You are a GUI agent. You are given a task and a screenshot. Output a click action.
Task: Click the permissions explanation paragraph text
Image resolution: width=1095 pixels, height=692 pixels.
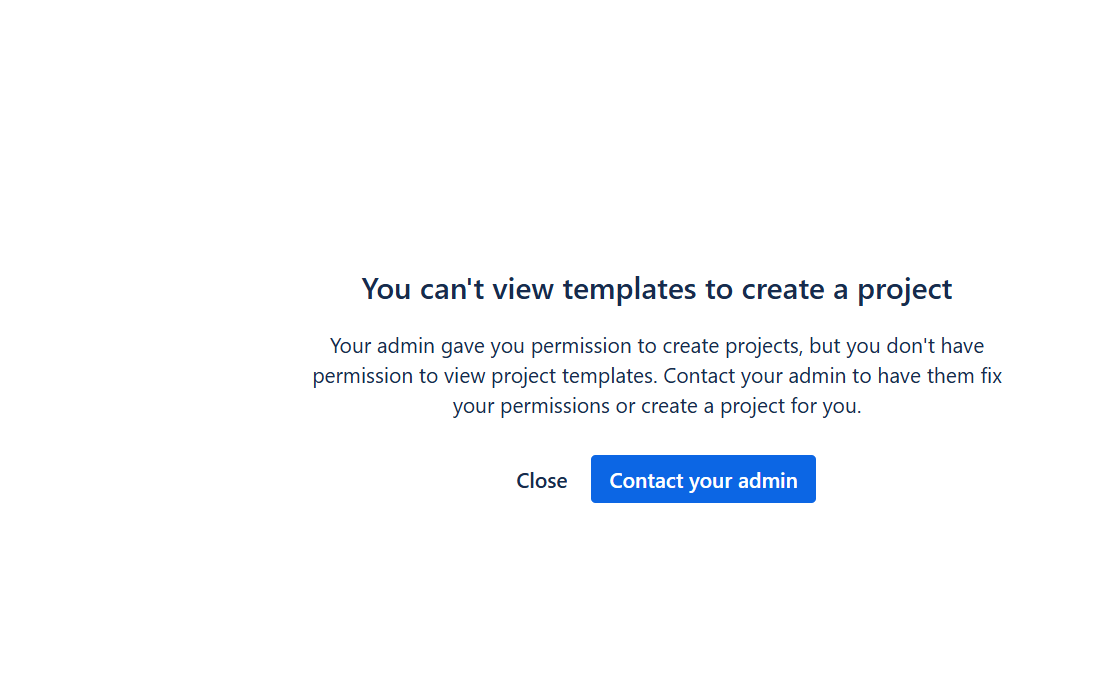click(x=656, y=376)
